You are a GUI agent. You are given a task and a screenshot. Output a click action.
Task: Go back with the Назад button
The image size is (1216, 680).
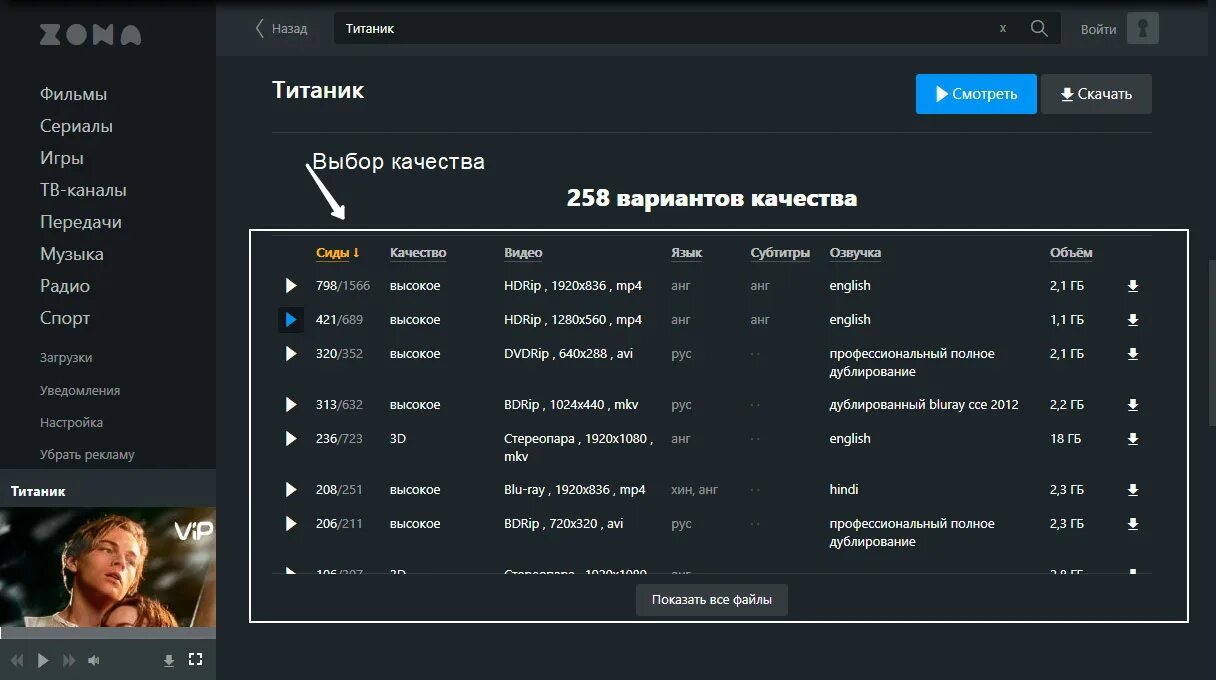[x=281, y=28]
